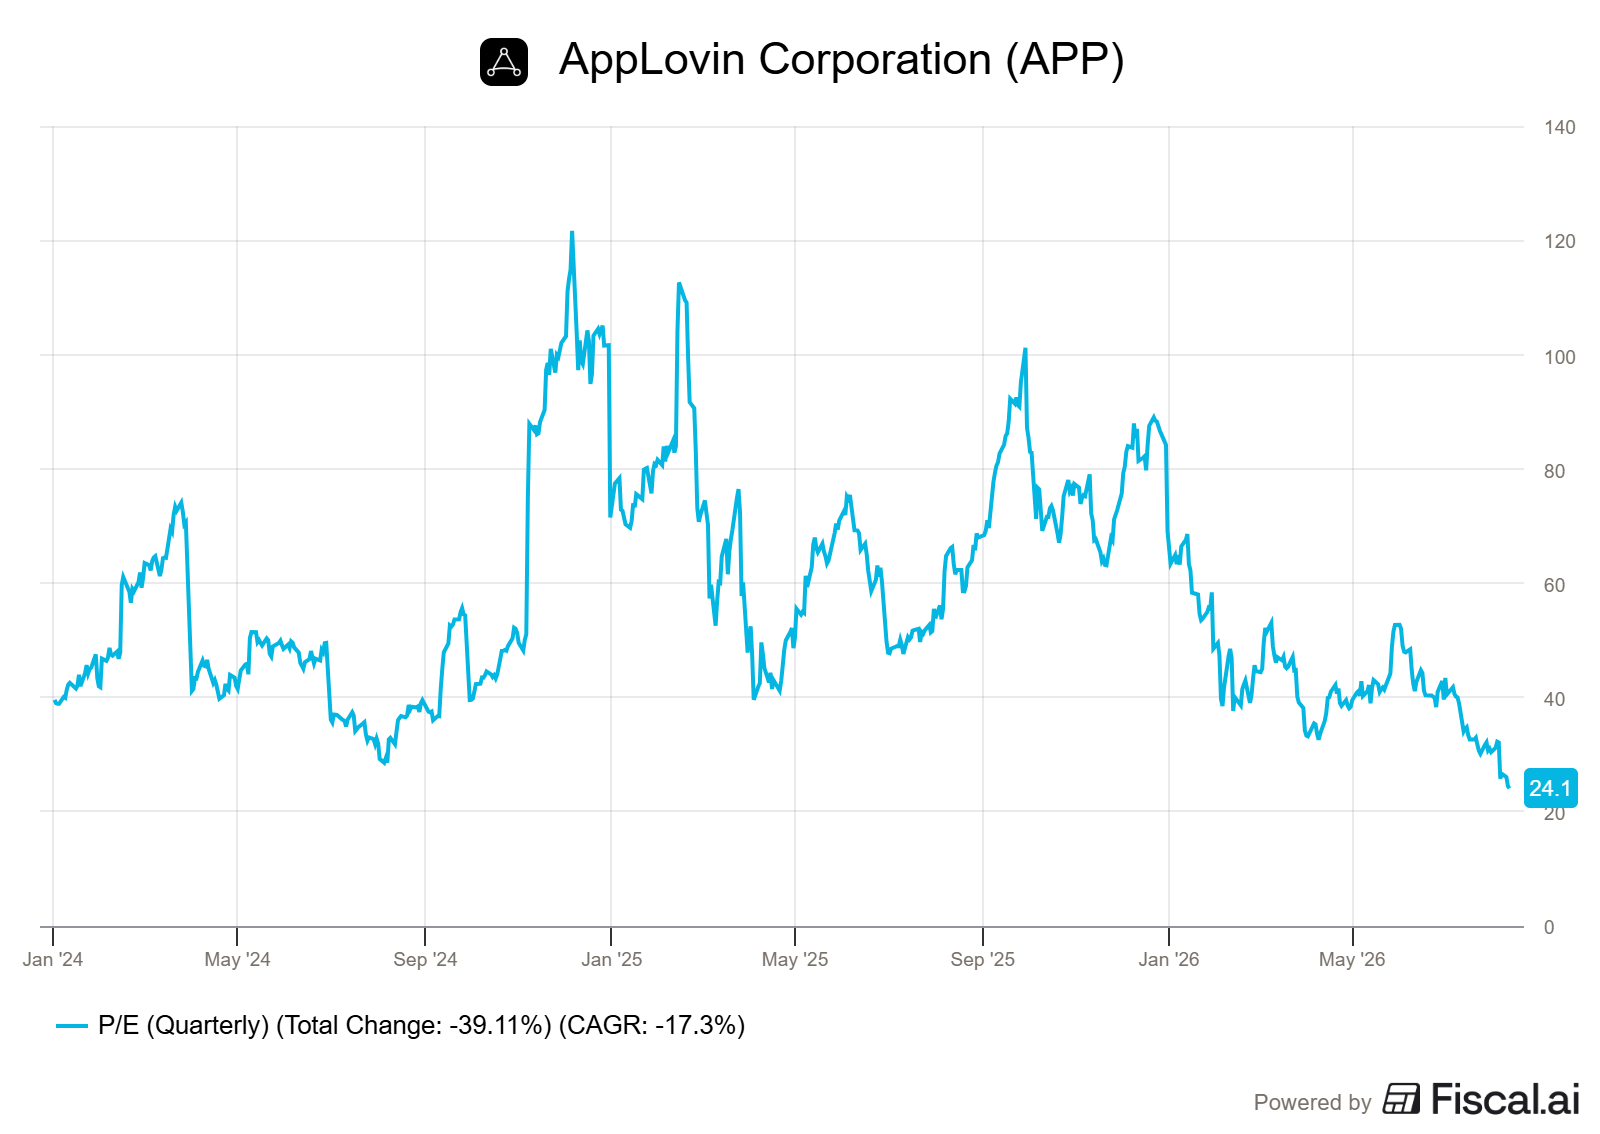Click the Fiscal.ai logo icon
Viewport: 1600px width, 1134px height.
click(1401, 1098)
